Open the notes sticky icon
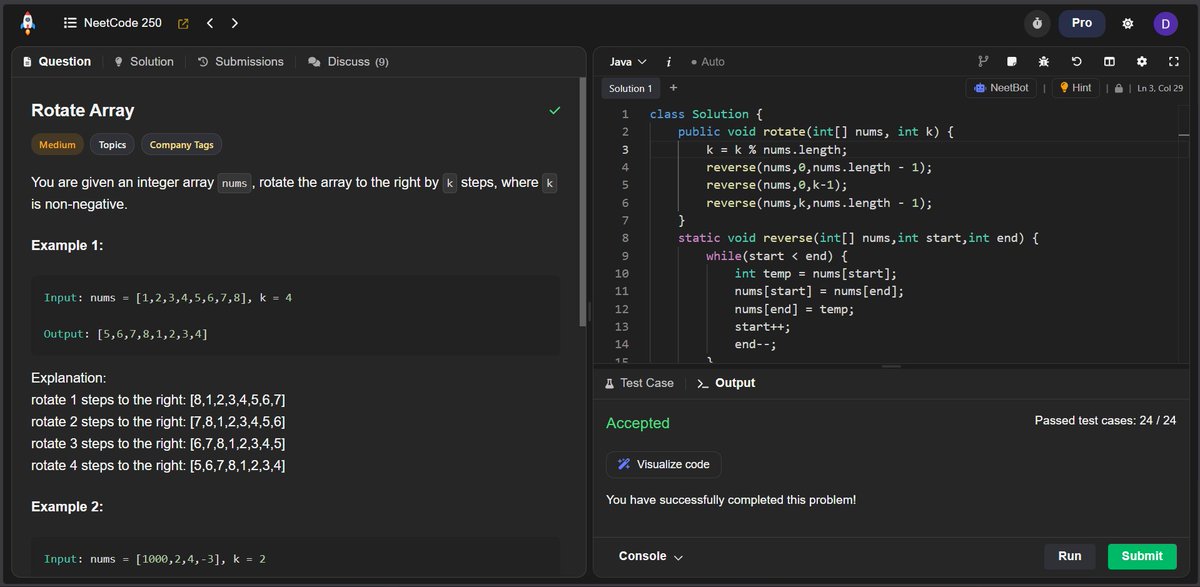Screen dimensions: 1200x587 [1012, 62]
